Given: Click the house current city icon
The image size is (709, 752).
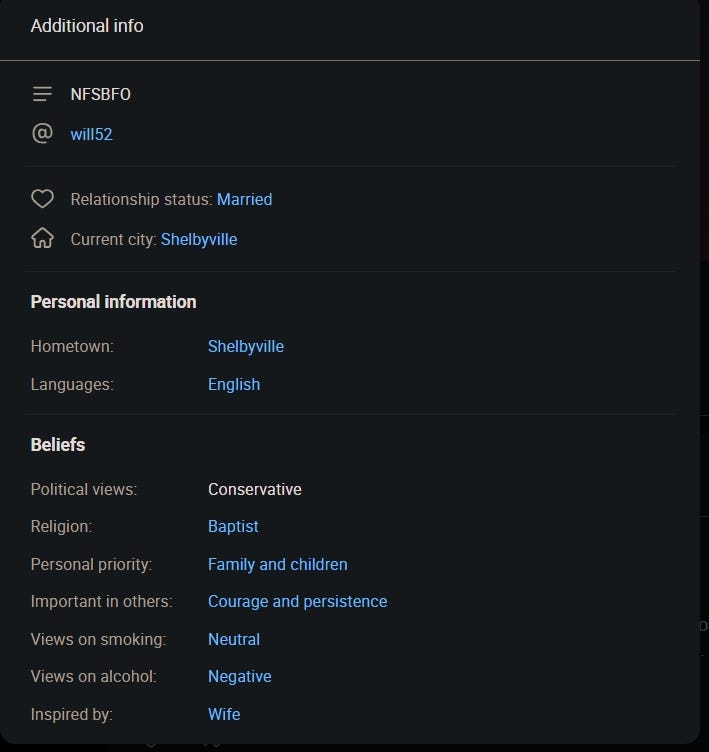Looking at the screenshot, I should (x=42, y=238).
